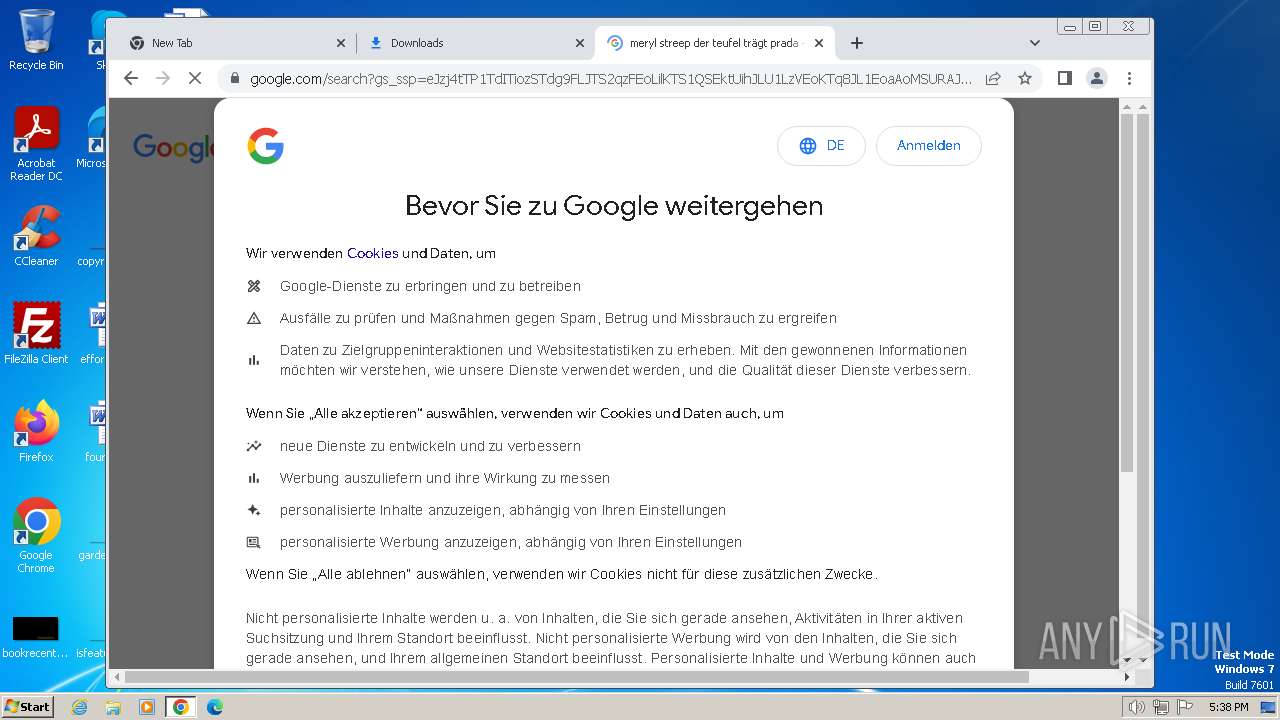
Task: Open Acrobat Reader DC desktop shortcut
Action: point(36,145)
